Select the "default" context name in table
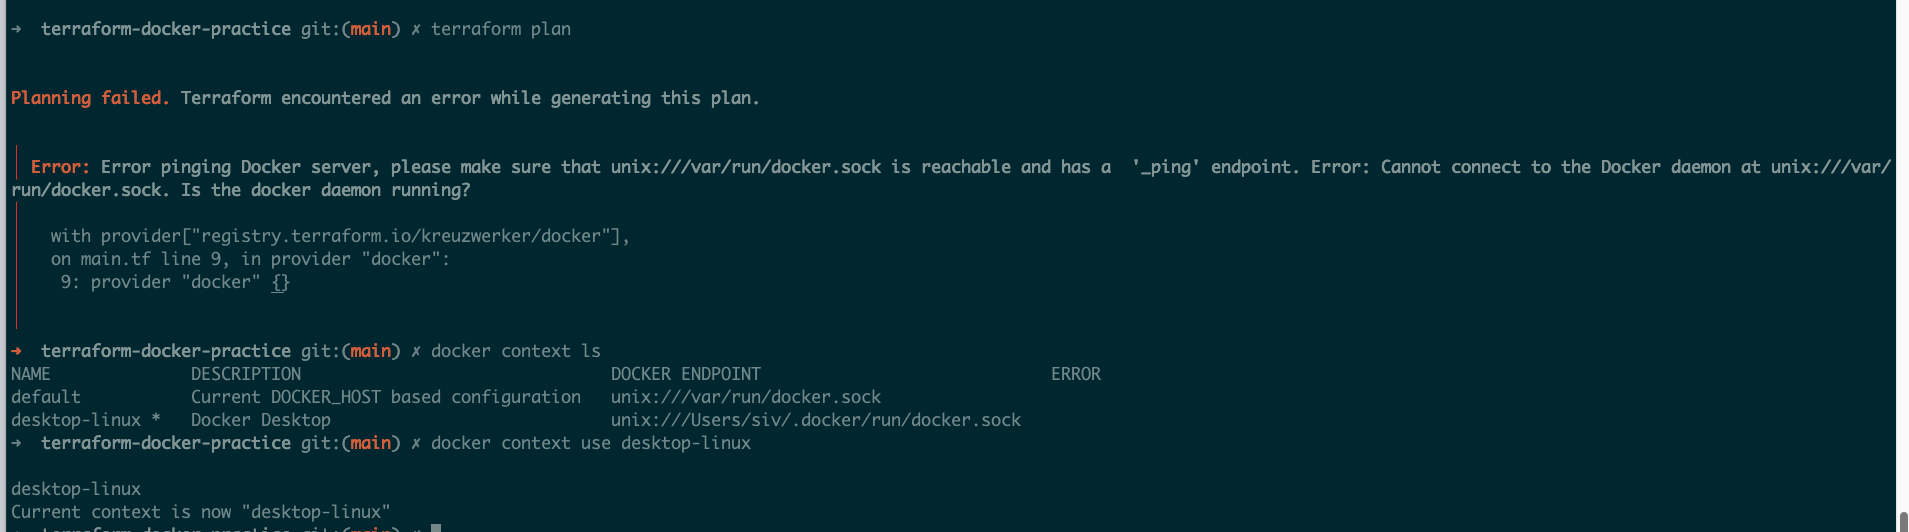Screen dimensions: 1909x532 pos(46,397)
